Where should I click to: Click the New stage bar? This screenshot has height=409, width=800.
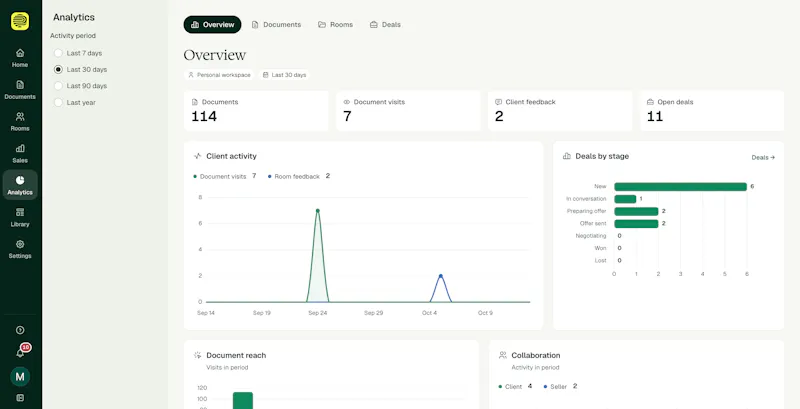(x=680, y=187)
